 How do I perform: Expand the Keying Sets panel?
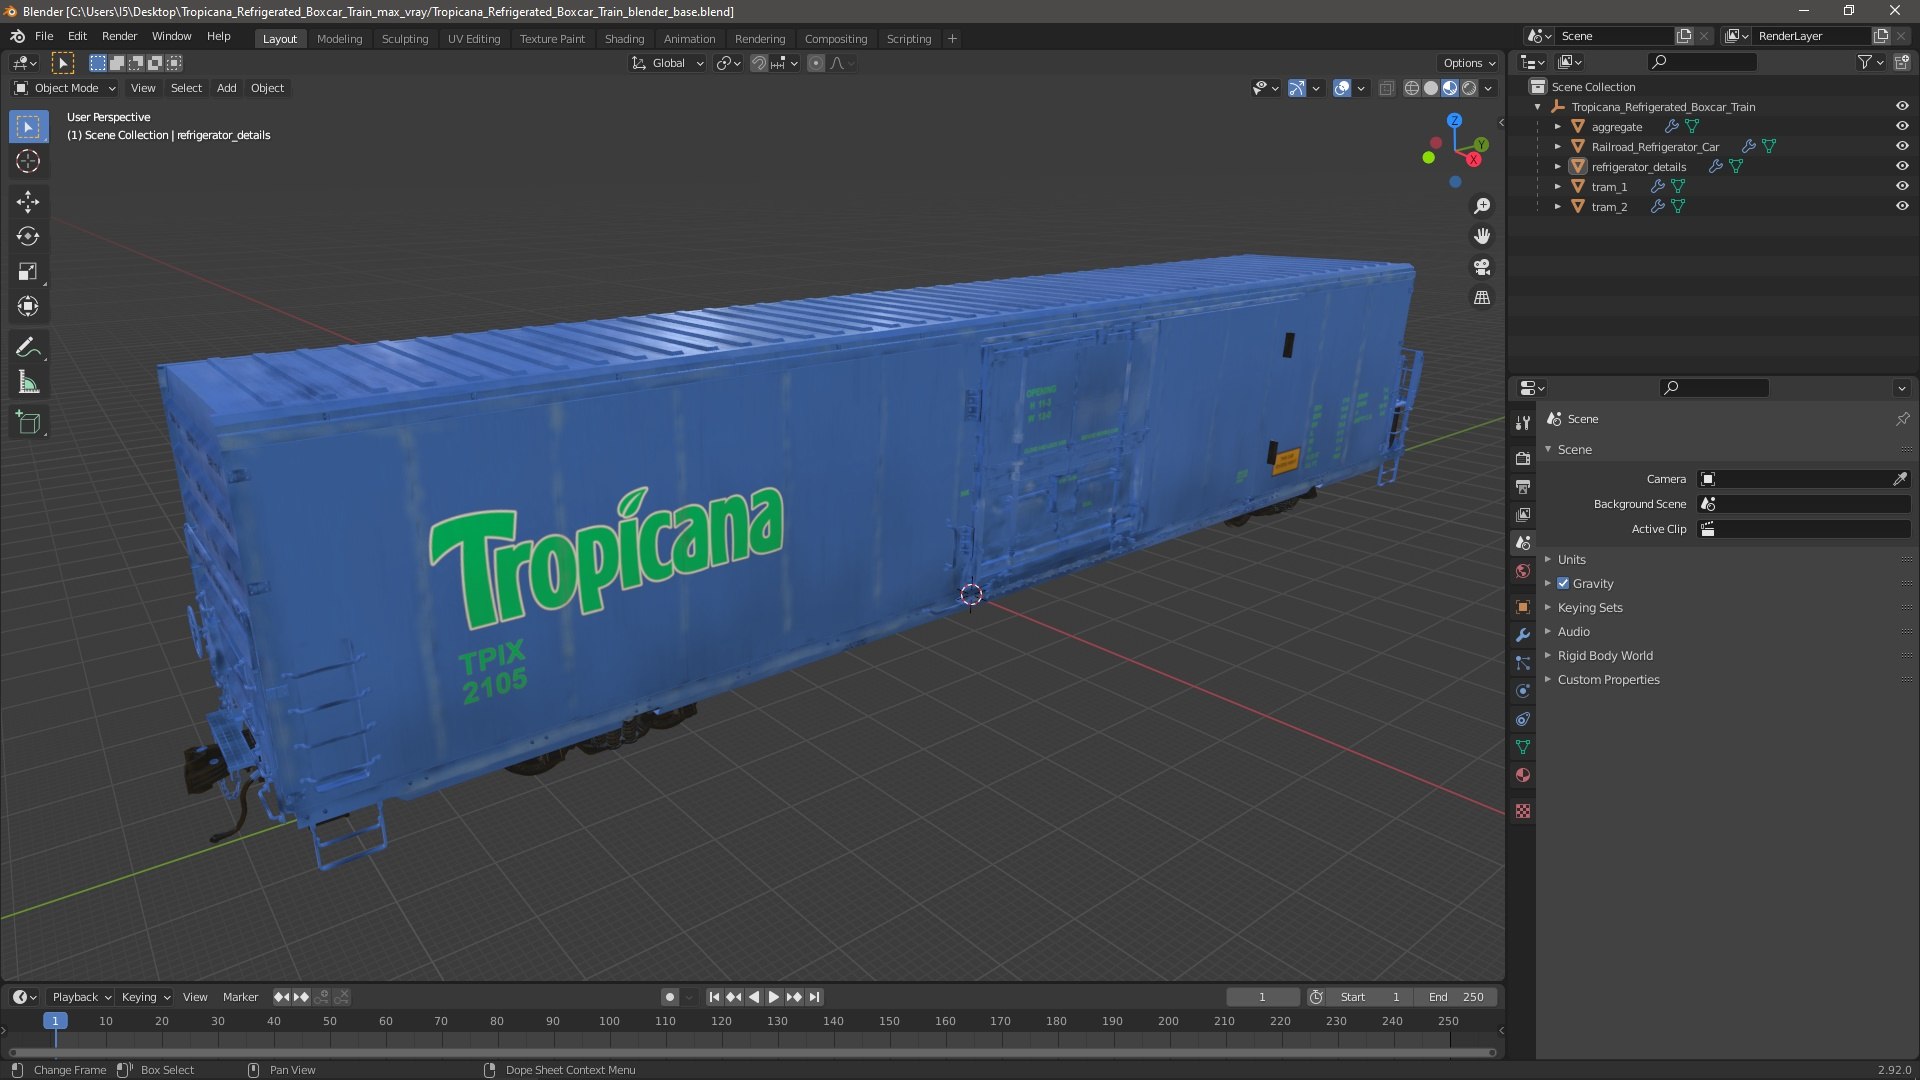(x=1589, y=608)
